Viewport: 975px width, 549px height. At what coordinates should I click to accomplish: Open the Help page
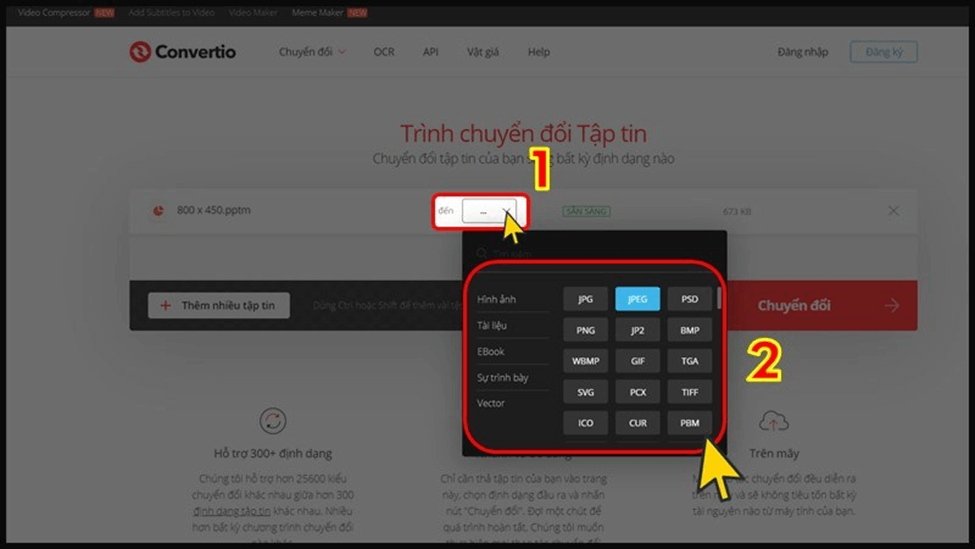coord(538,52)
